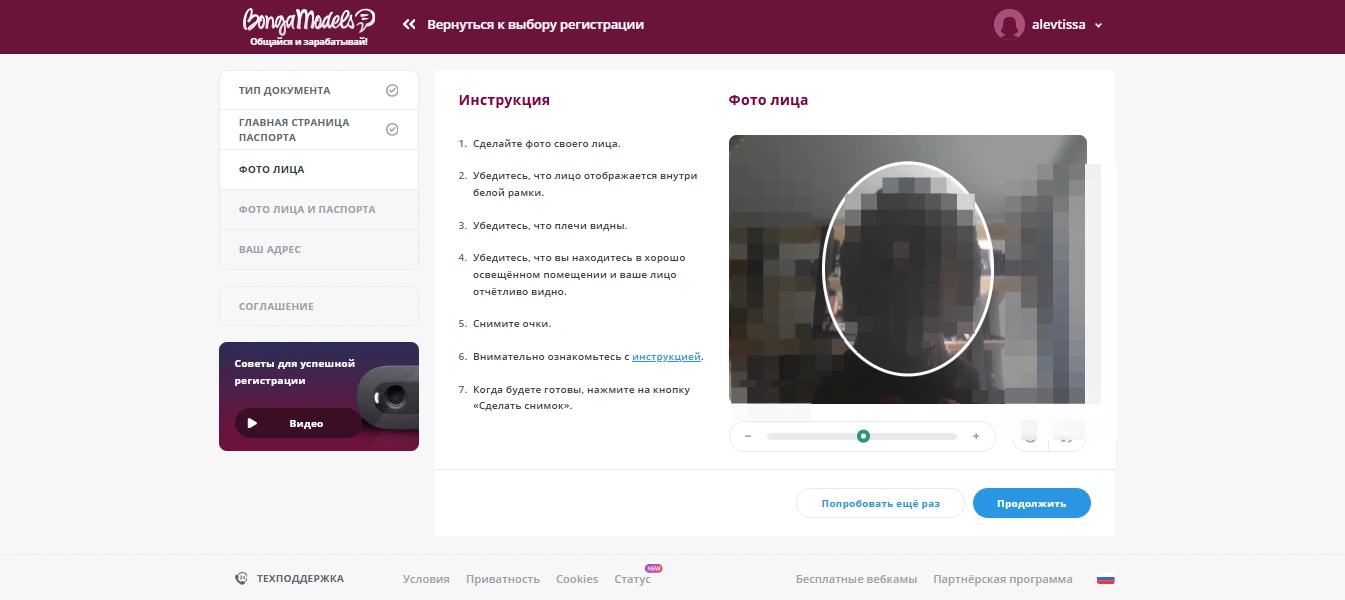1345x600 pixels.
Task: Click the BongaModels logo
Action: [308, 26]
